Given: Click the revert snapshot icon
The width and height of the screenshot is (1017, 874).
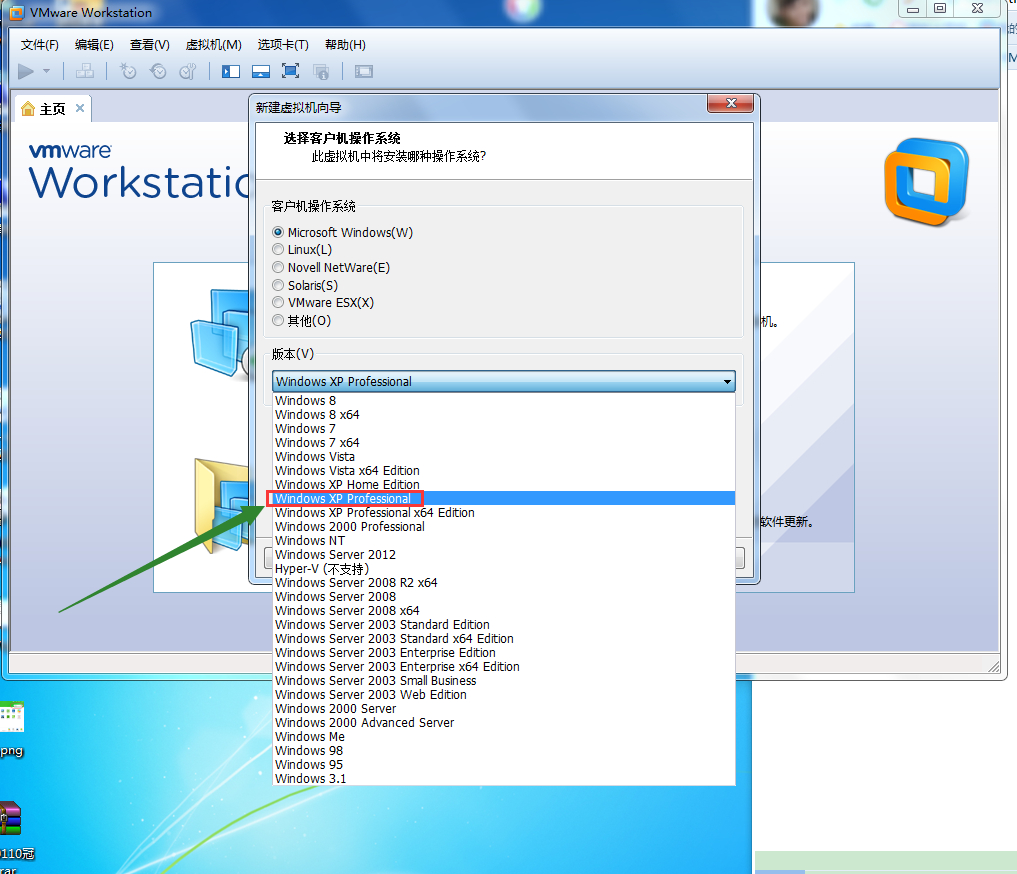Looking at the screenshot, I should click(x=158, y=71).
